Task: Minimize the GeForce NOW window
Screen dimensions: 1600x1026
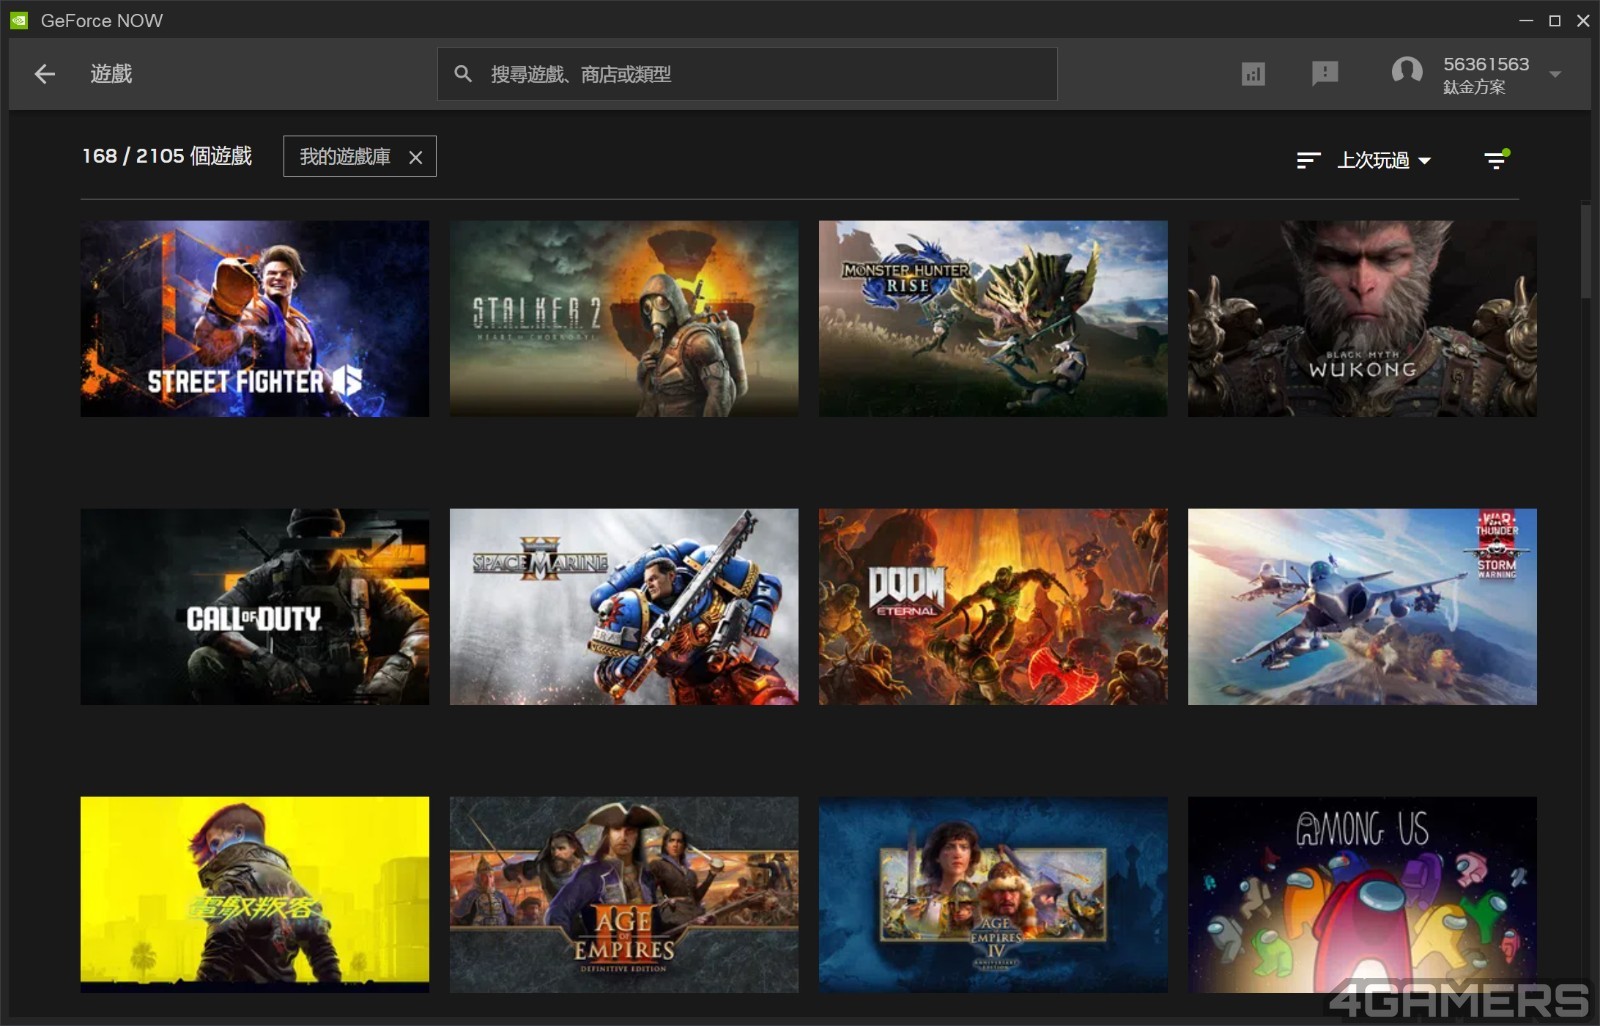Action: point(1526,20)
